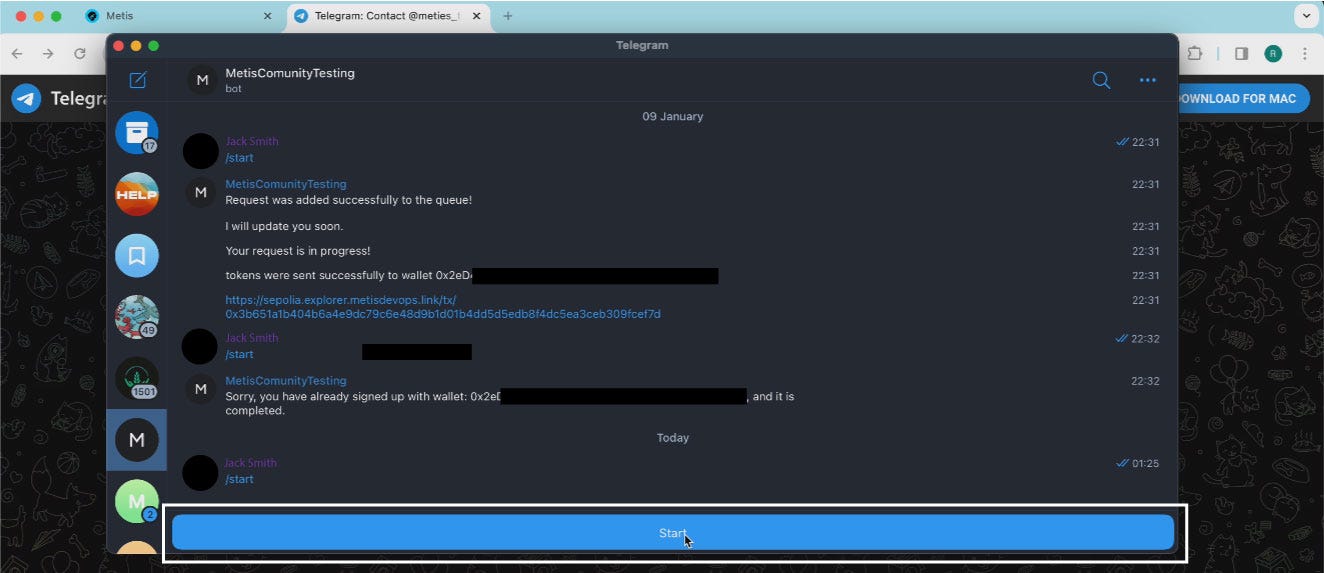Click Jack Smith name on 22:32 message
Screen dimensions: 1324x573
click(252, 337)
